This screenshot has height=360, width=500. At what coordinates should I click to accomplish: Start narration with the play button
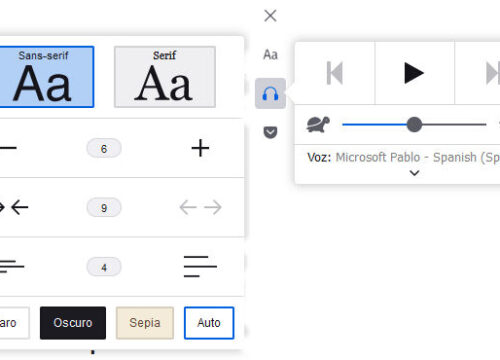(x=414, y=73)
